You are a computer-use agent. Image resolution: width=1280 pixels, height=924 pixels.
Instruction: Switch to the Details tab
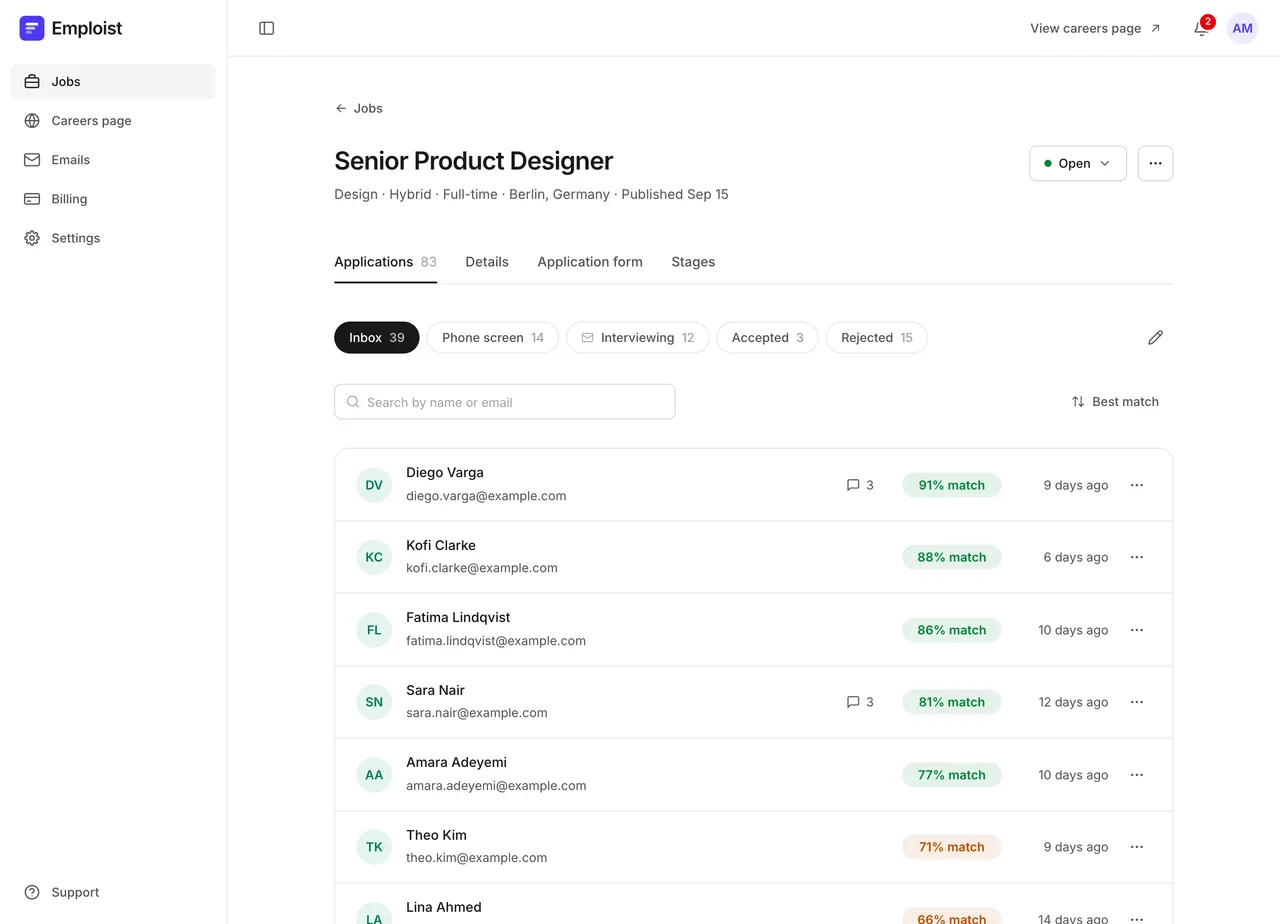[487, 262]
